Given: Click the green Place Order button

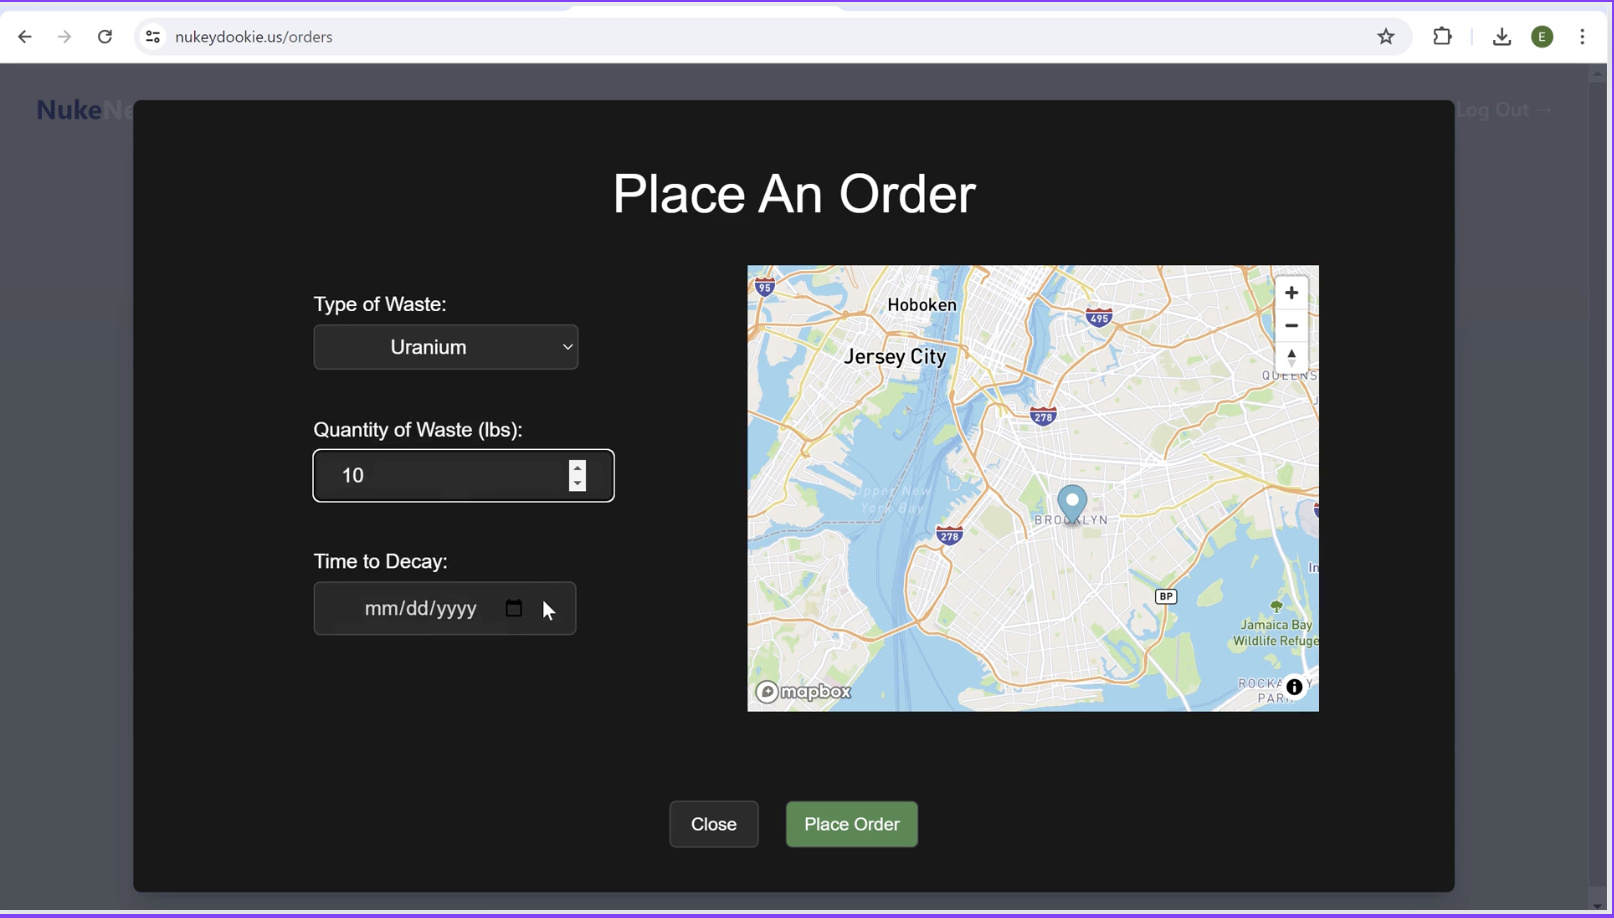Looking at the screenshot, I should pyautogui.click(x=852, y=824).
